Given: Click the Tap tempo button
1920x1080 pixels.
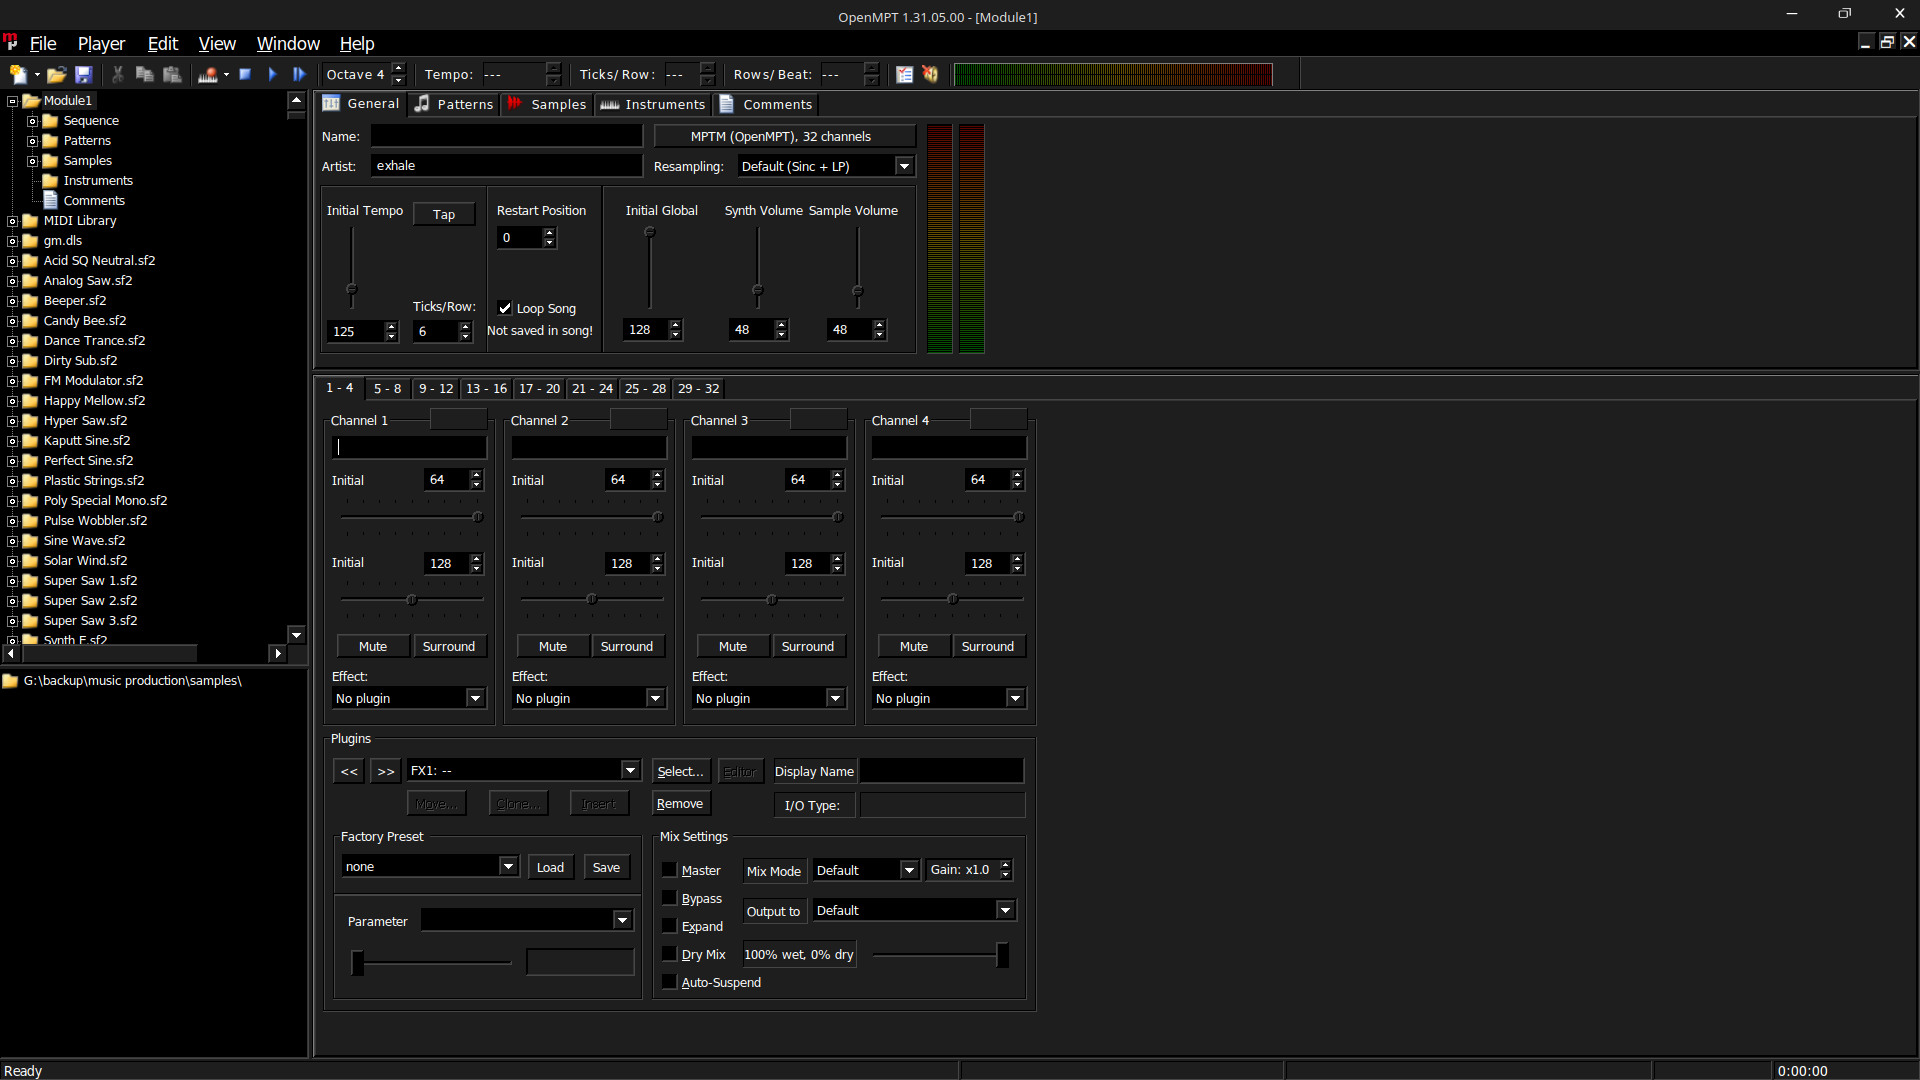Looking at the screenshot, I should pos(444,214).
